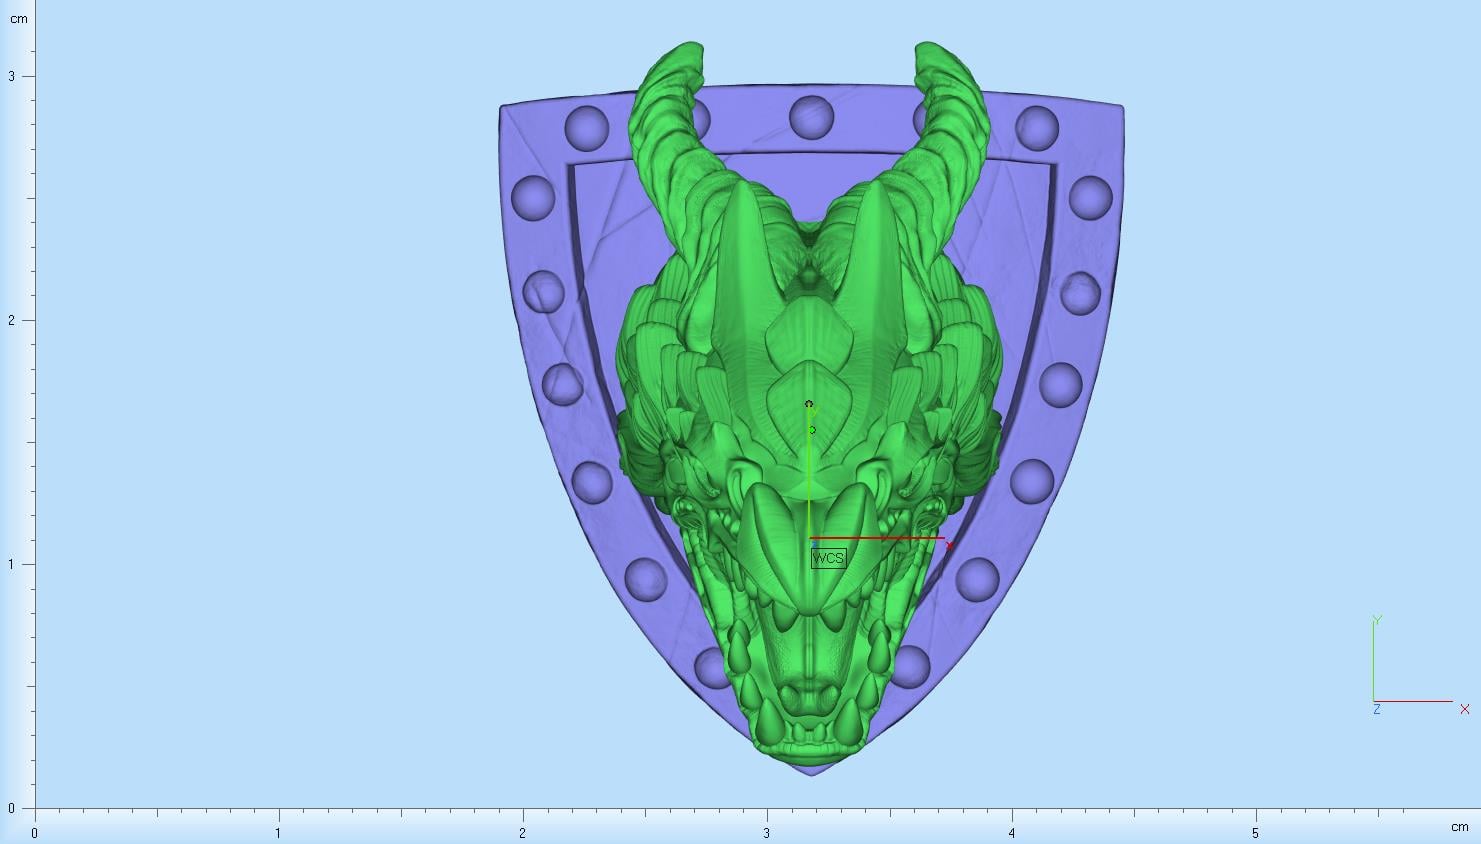
Task: Click the blue Z label on the corner axis triad
Action: coord(1377,709)
